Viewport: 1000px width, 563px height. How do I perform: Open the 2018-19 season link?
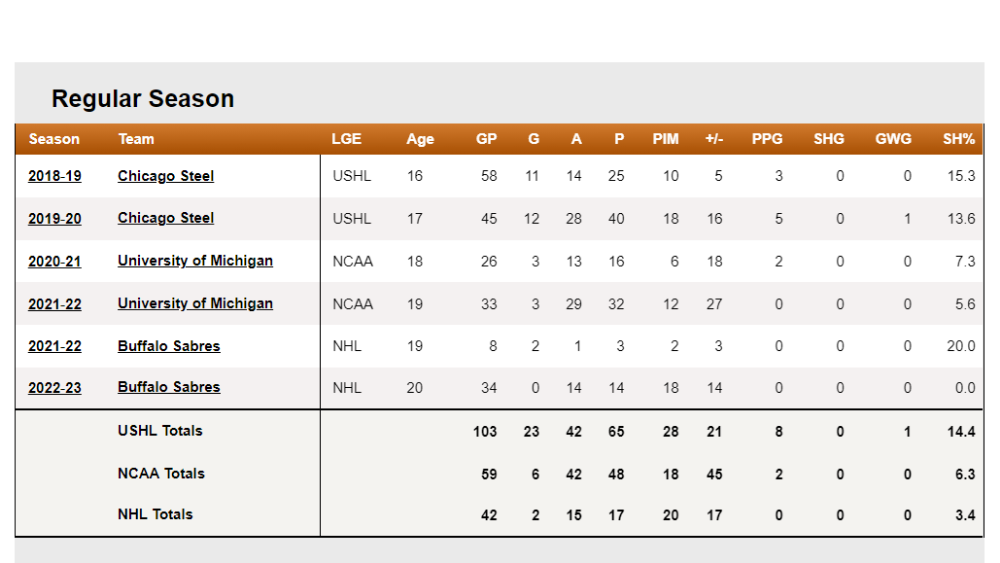(x=55, y=176)
